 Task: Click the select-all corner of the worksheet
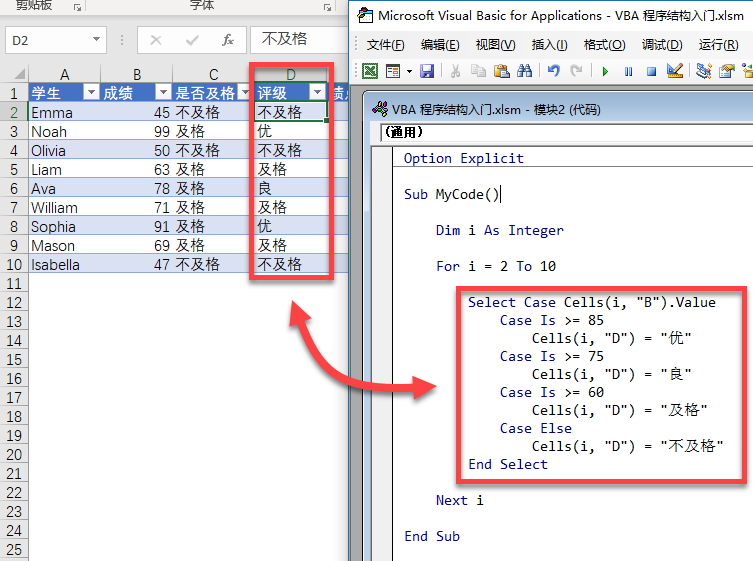[14, 75]
